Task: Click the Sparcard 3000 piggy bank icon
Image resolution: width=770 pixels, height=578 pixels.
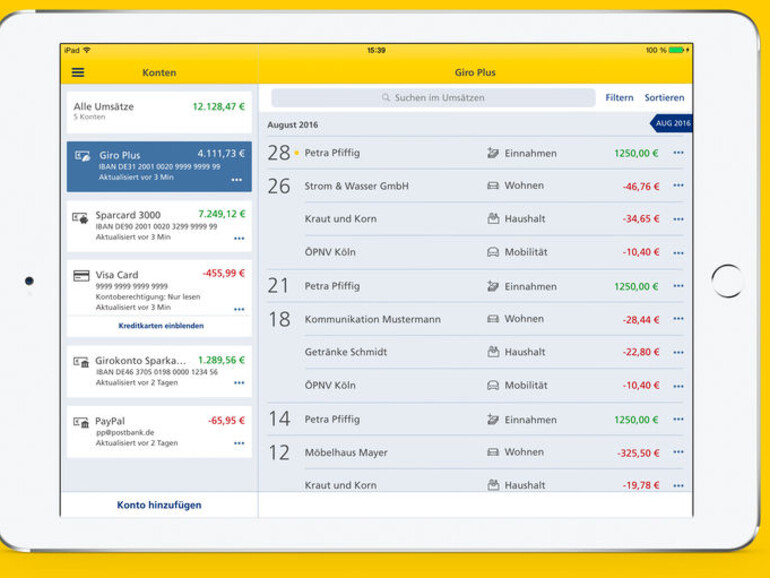Action: pos(80,217)
